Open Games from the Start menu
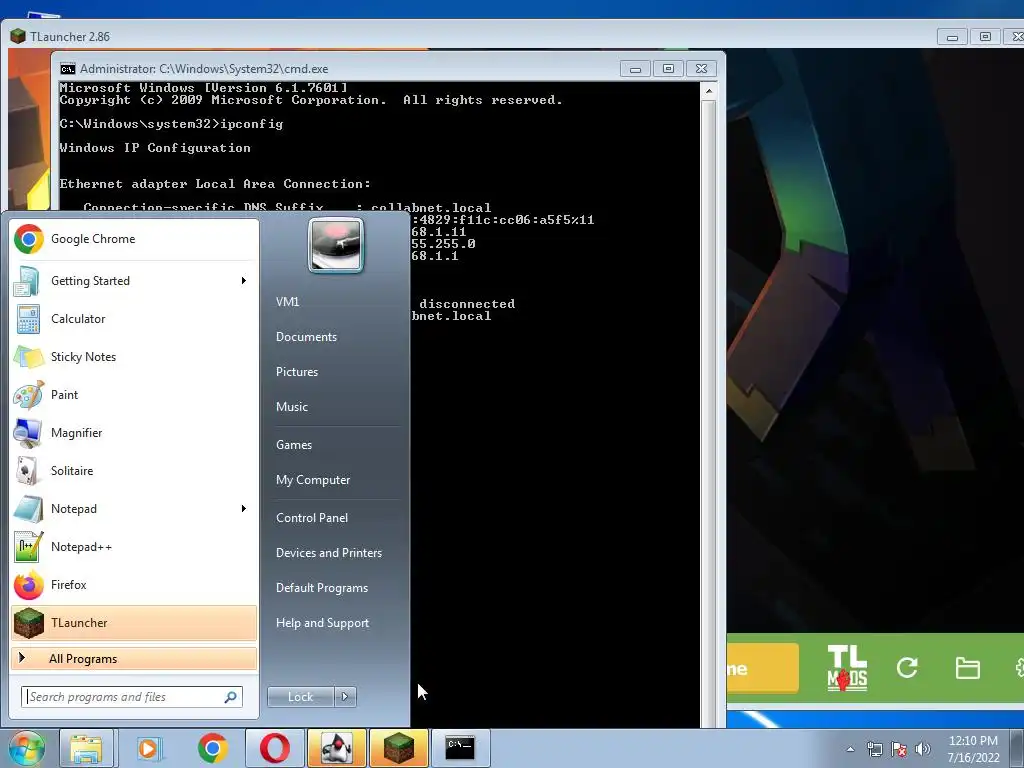 294,445
